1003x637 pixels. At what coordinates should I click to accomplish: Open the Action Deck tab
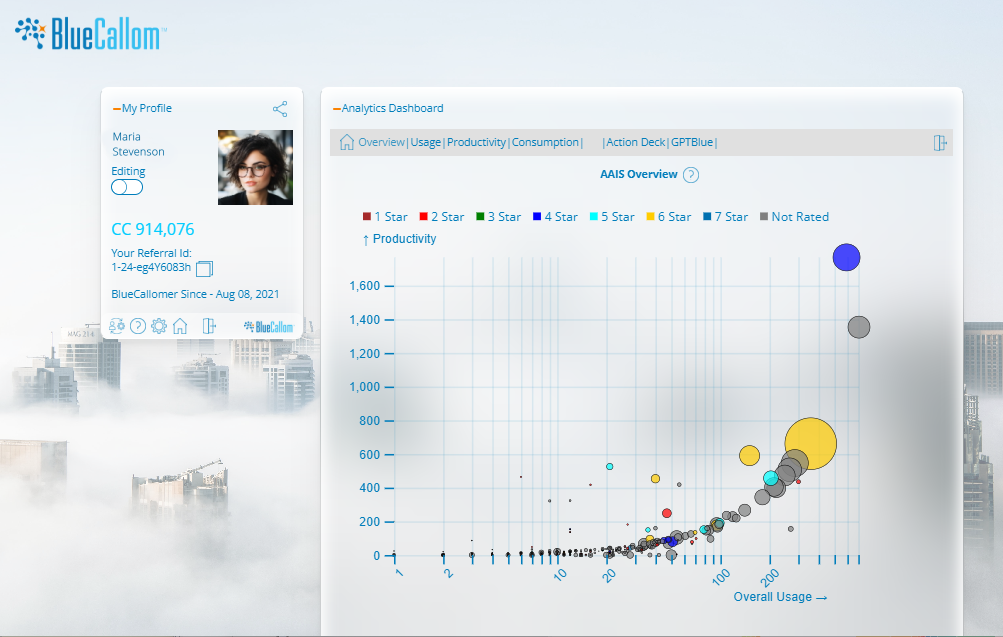coord(635,142)
